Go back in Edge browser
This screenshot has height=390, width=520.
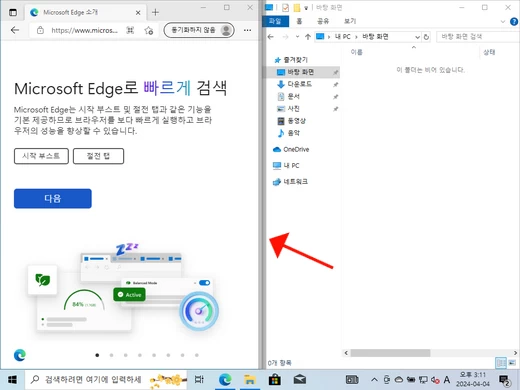[x=15, y=30]
